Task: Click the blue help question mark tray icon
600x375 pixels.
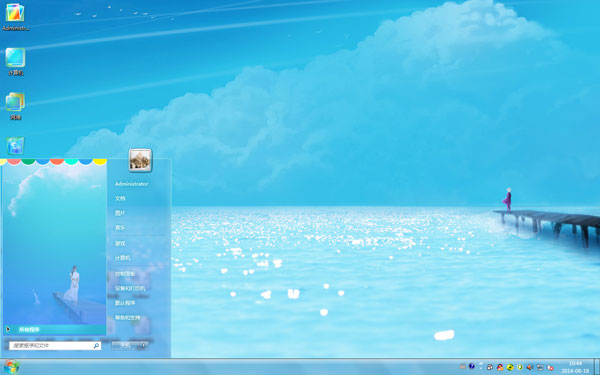Action: click(471, 366)
